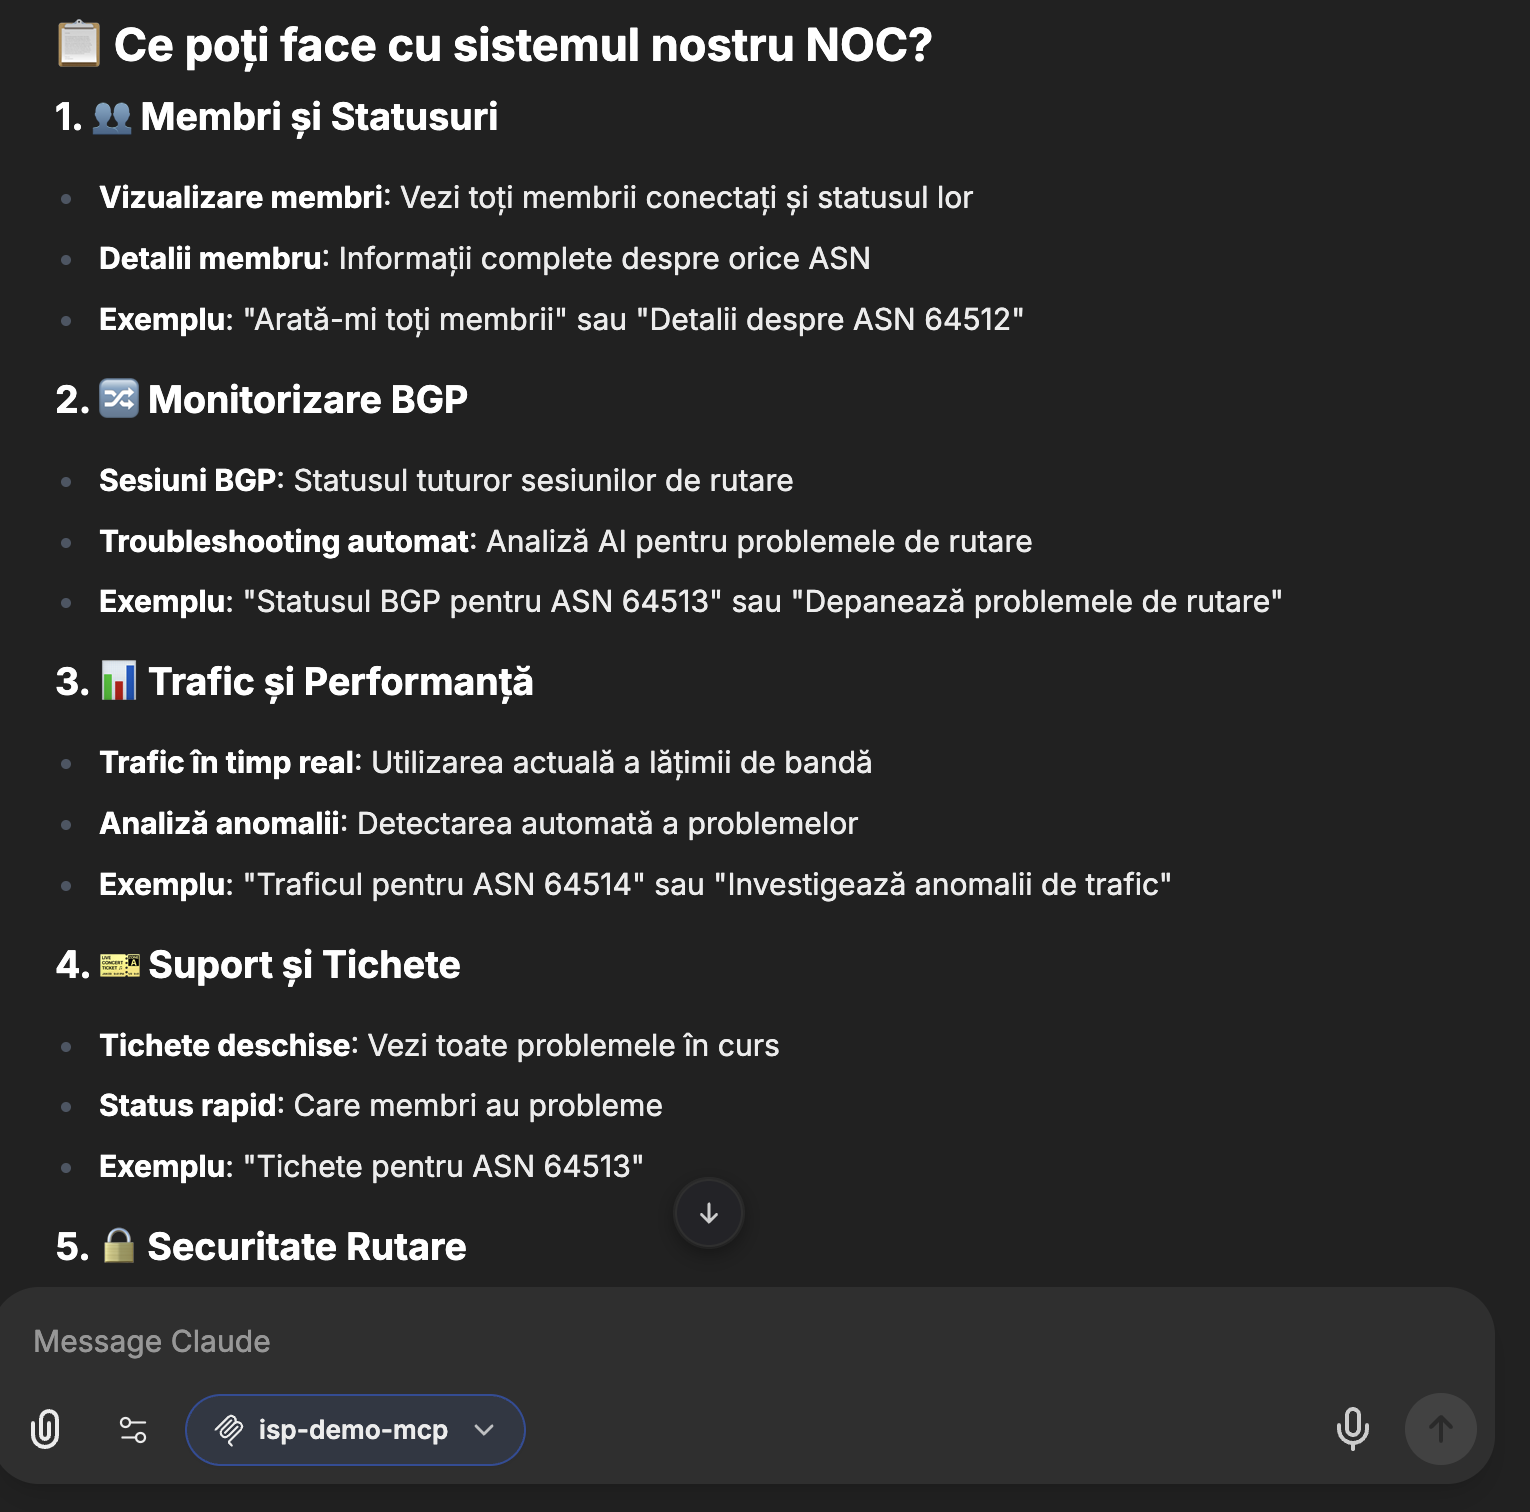Click the Membri și Statusuri section icon
Image resolution: width=1530 pixels, height=1512 pixels.
(115, 117)
